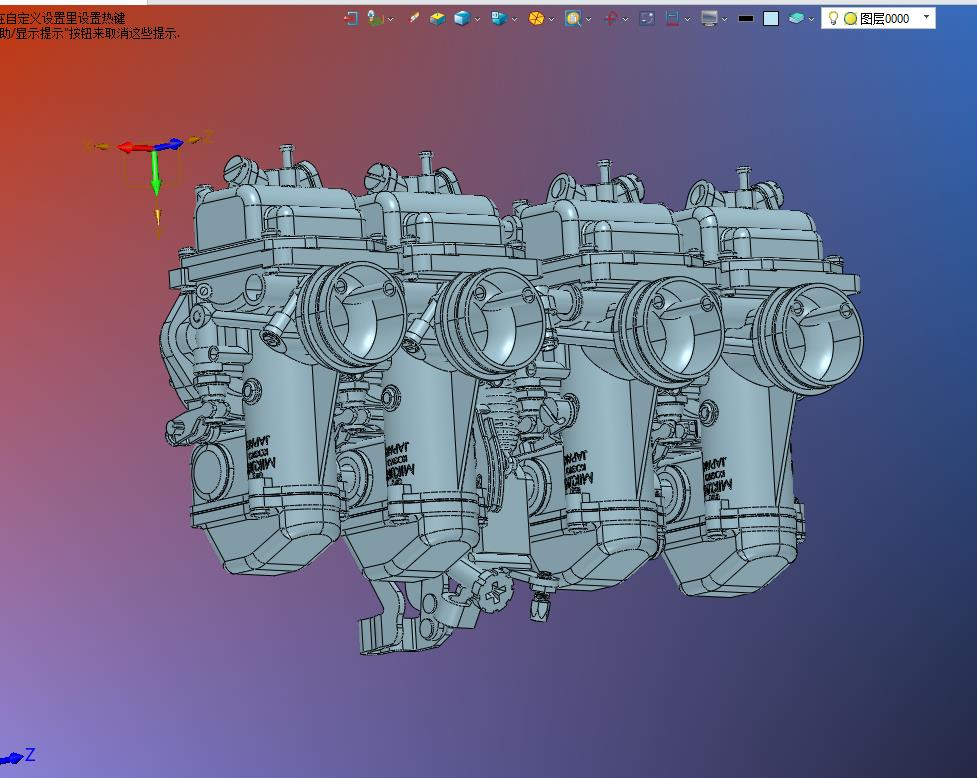This screenshot has width=977, height=778.
Task: Click the section dimension icon
Action: coord(672,19)
